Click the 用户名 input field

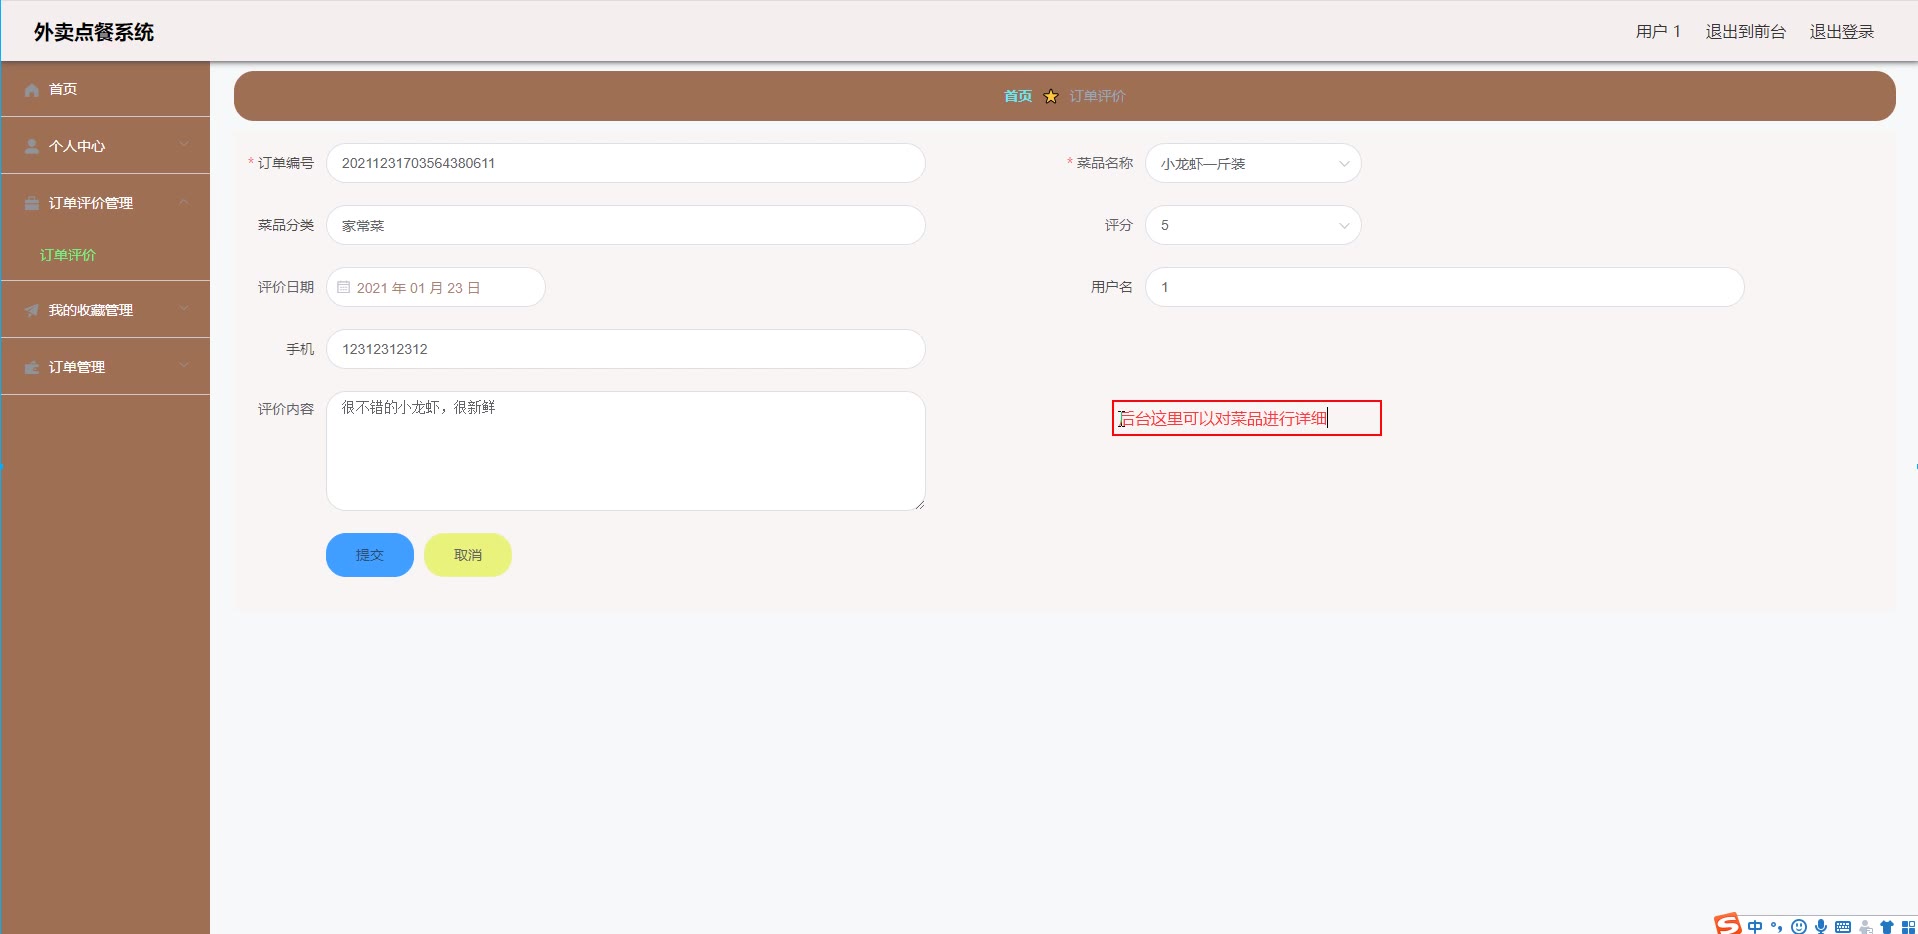(1445, 287)
